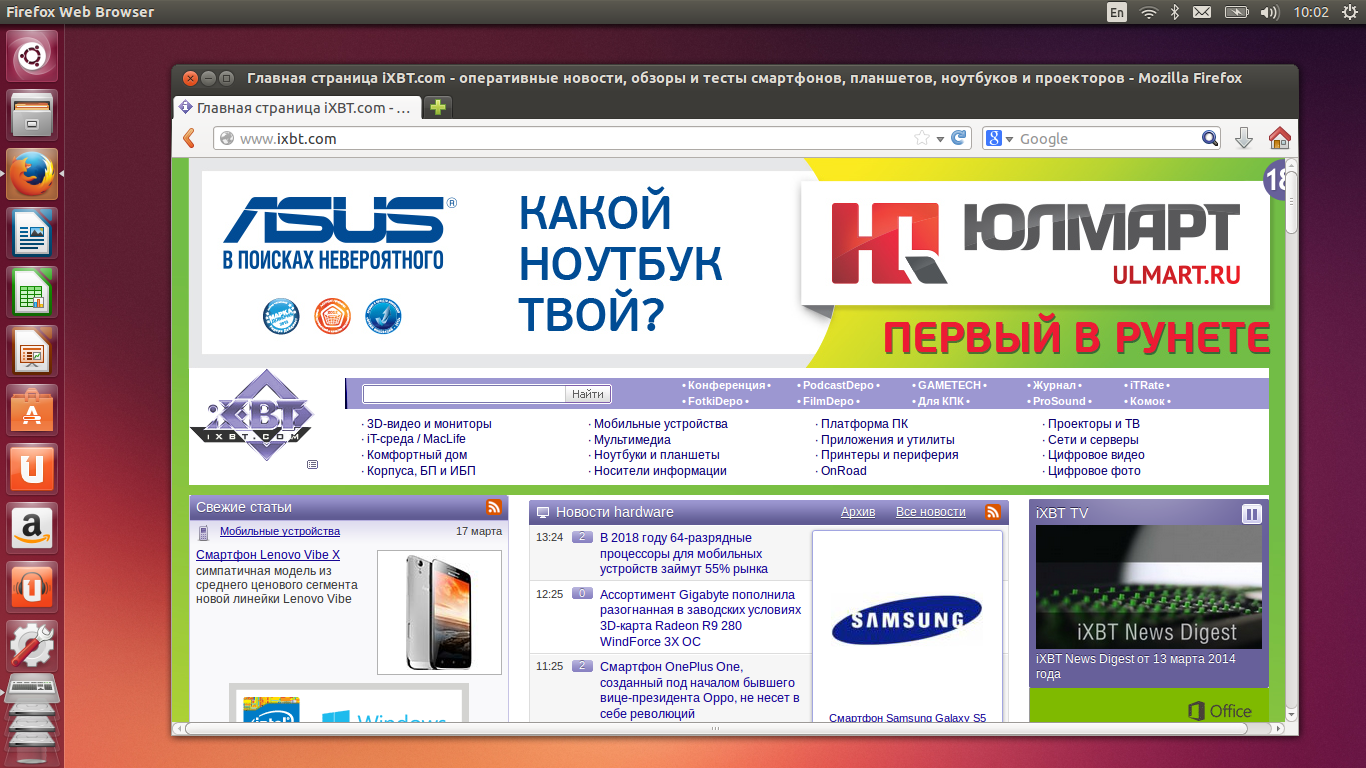Open Ubuntu One launcher icon

[34, 469]
